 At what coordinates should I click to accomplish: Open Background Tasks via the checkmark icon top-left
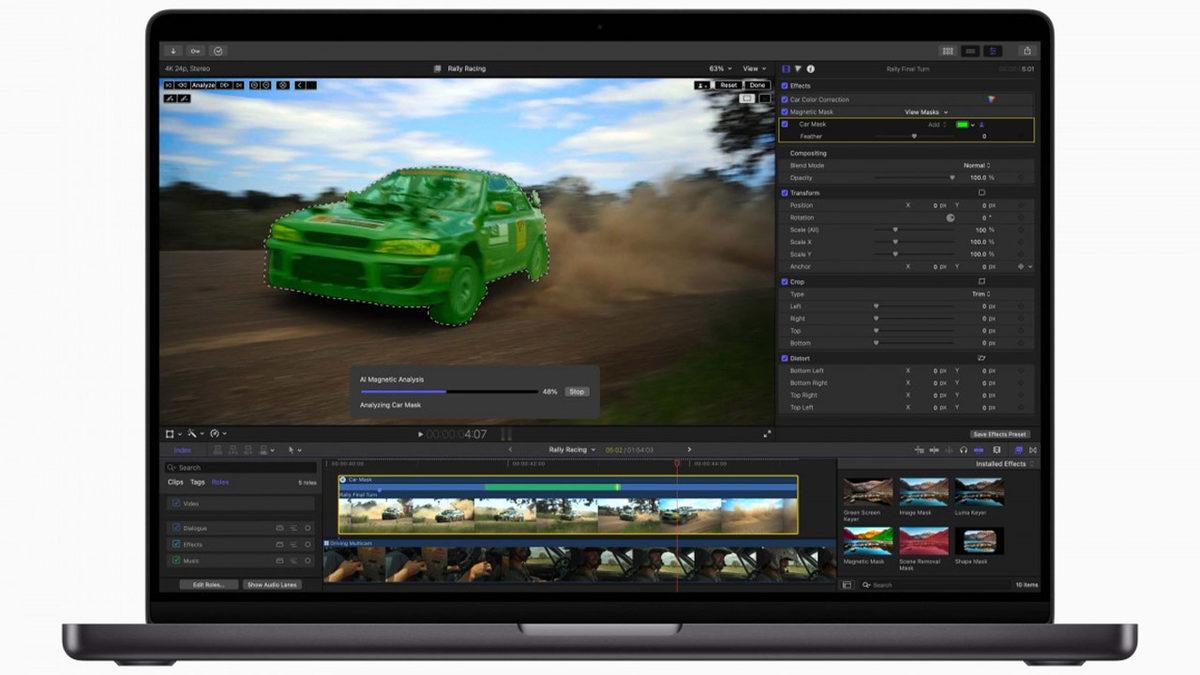(218, 51)
